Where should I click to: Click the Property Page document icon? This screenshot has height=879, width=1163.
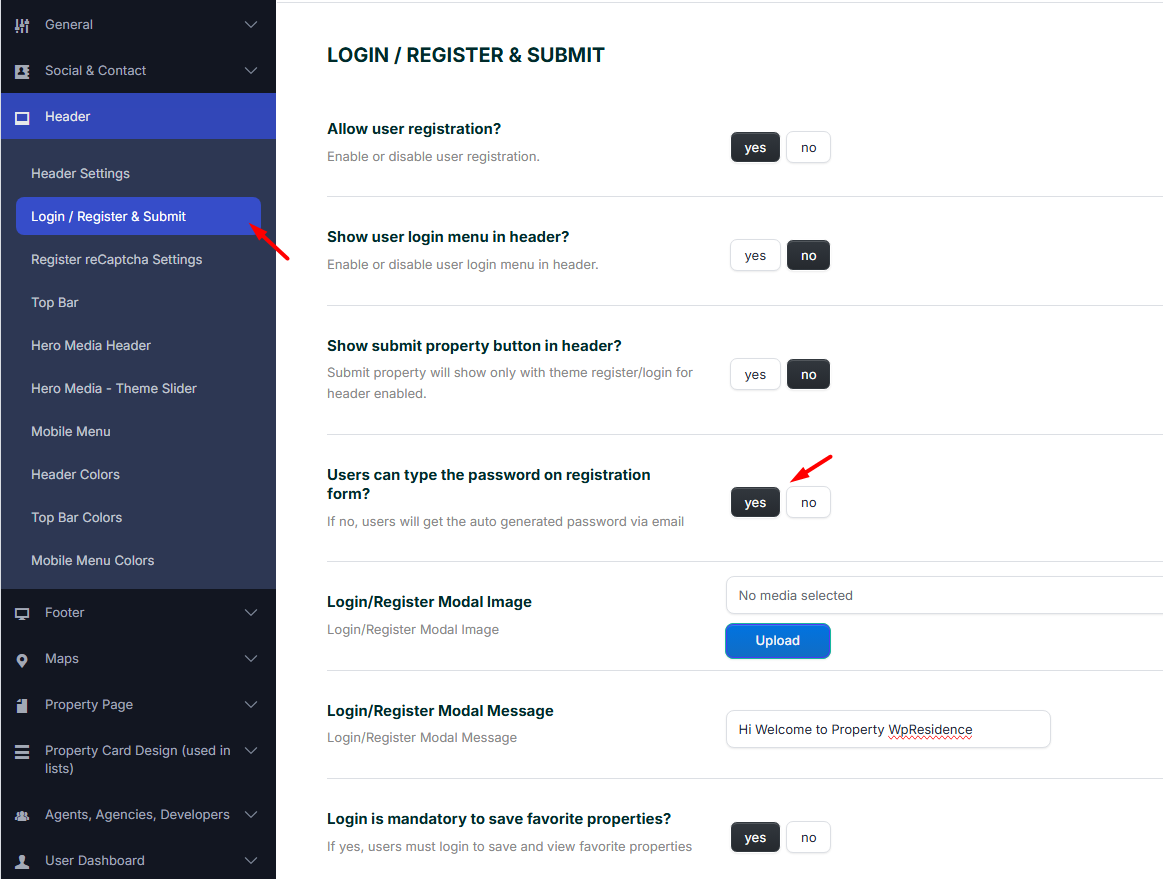(x=22, y=705)
